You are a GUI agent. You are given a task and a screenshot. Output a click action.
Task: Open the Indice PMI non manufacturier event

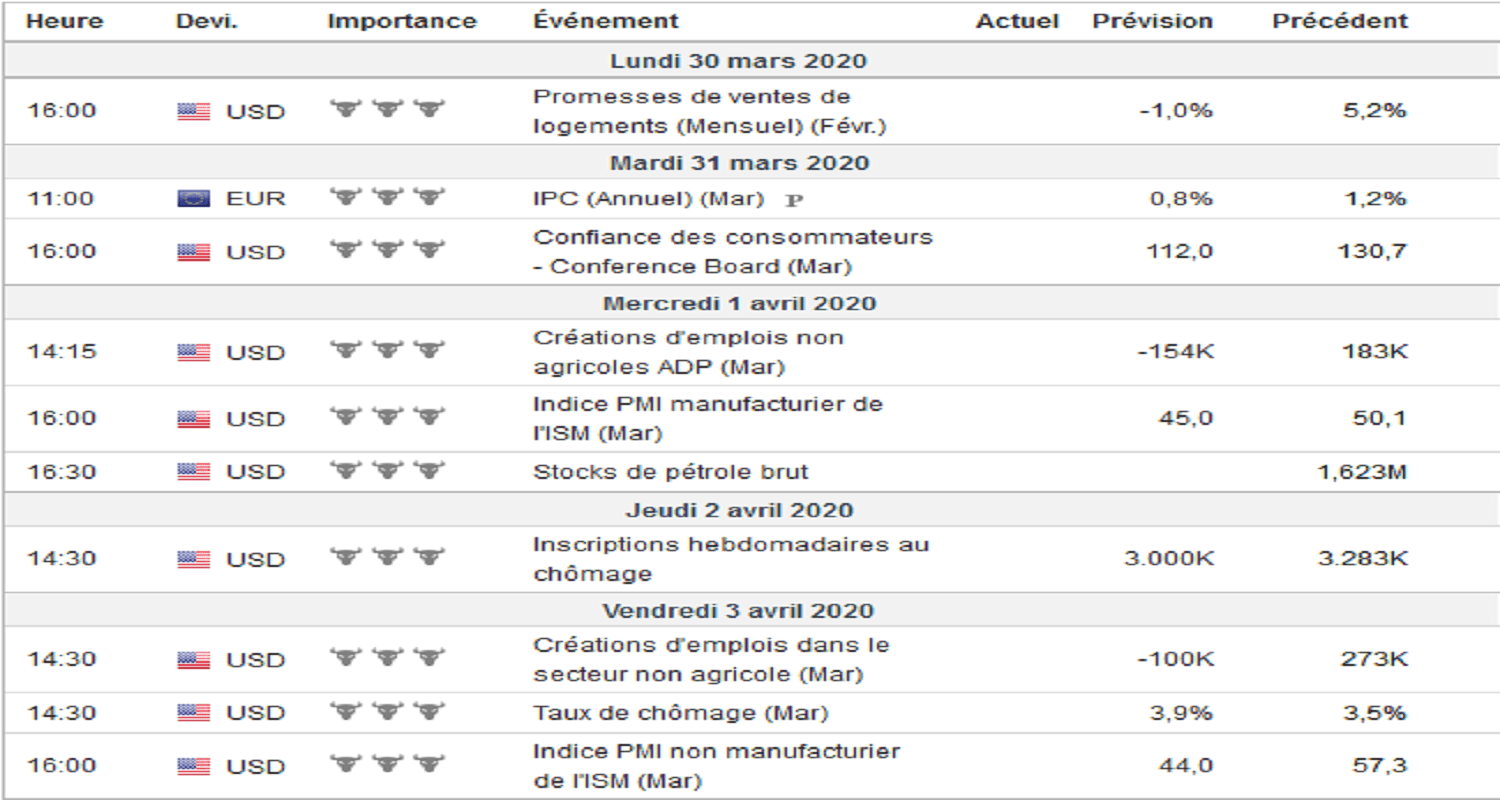[716, 765]
